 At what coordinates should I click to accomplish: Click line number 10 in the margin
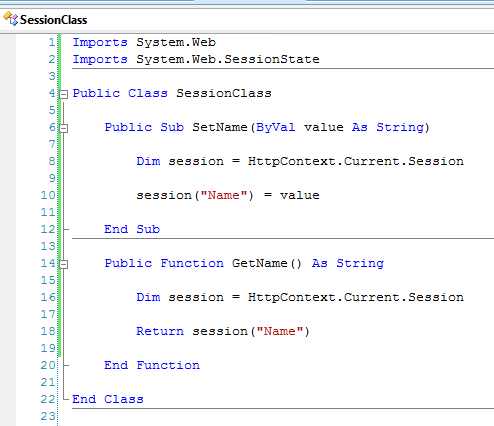(48, 195)
